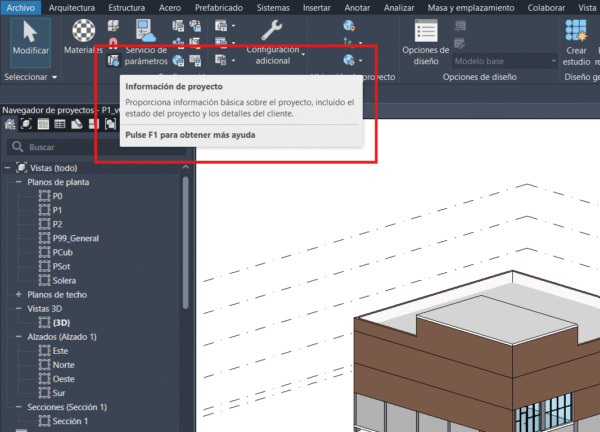The image size is (600, 432).
Task: Collapse the Alzados (Alzado 1) node
Action: coord(19,337)
